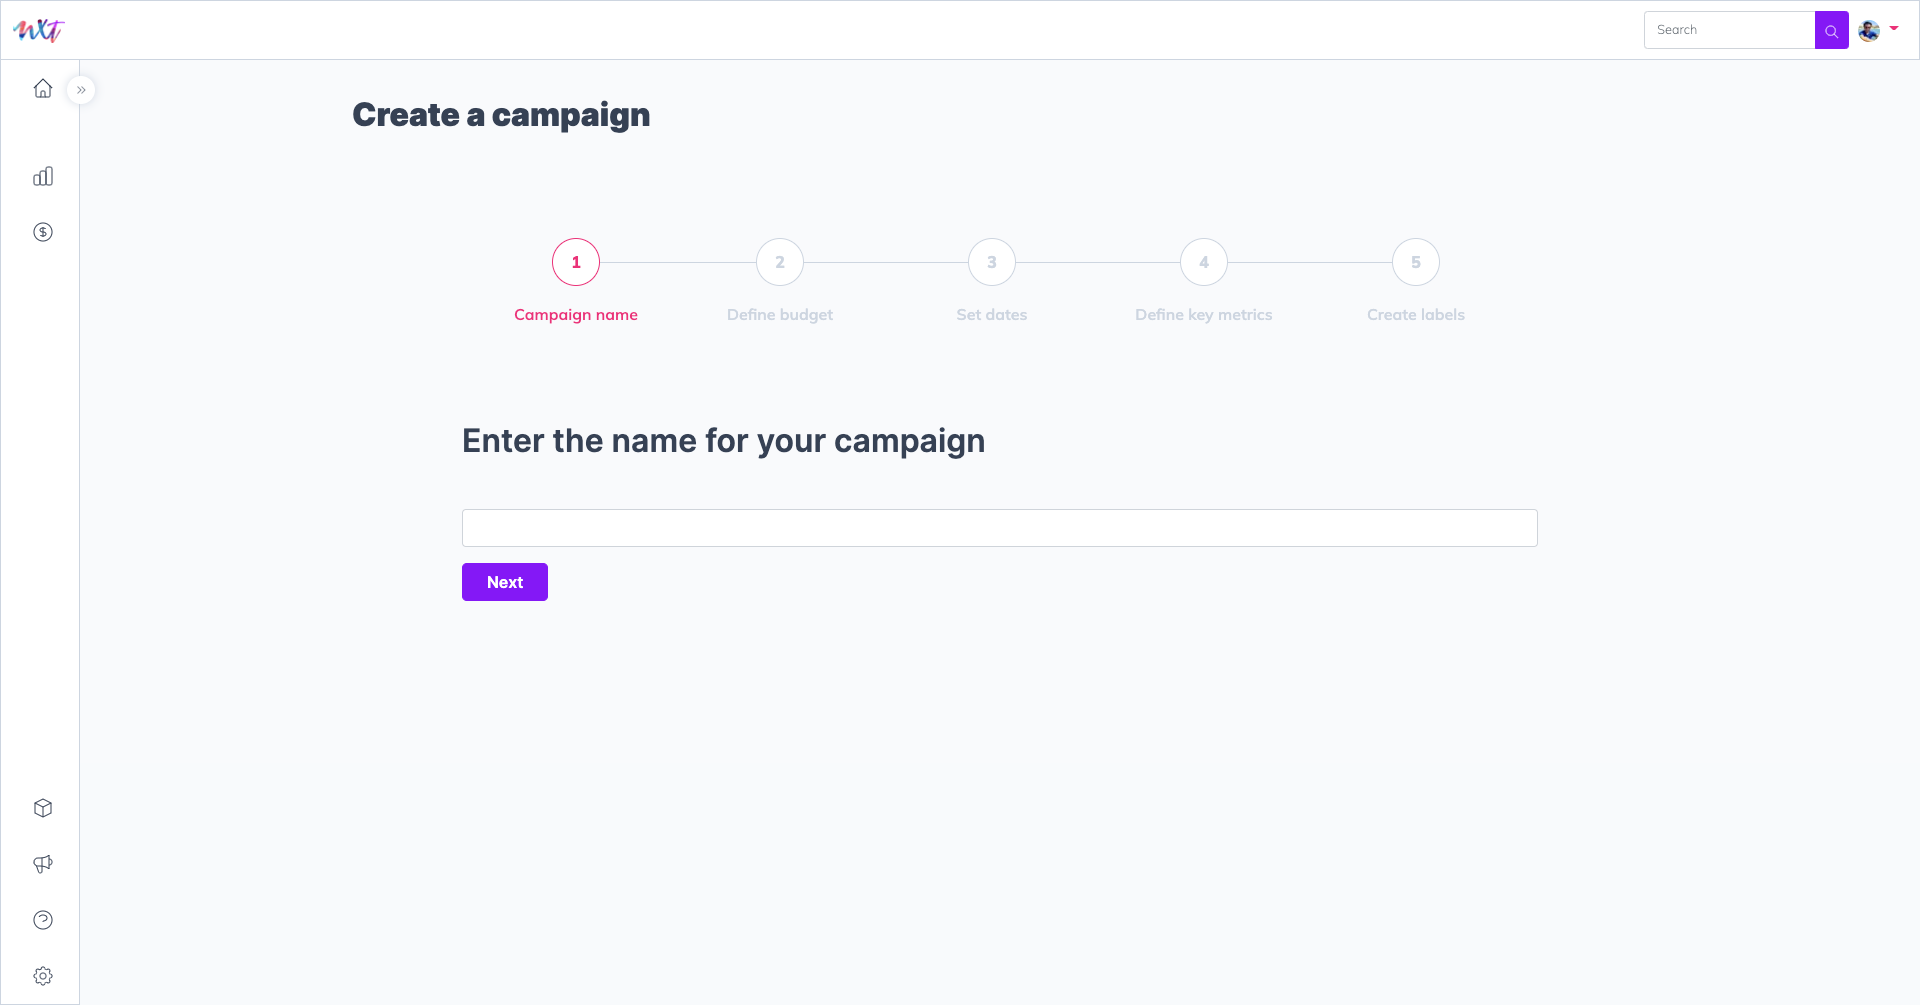This screenshot has height=1005, width=1920.
Task: Click the home icon in sidebar
Action: pos(43,88)
